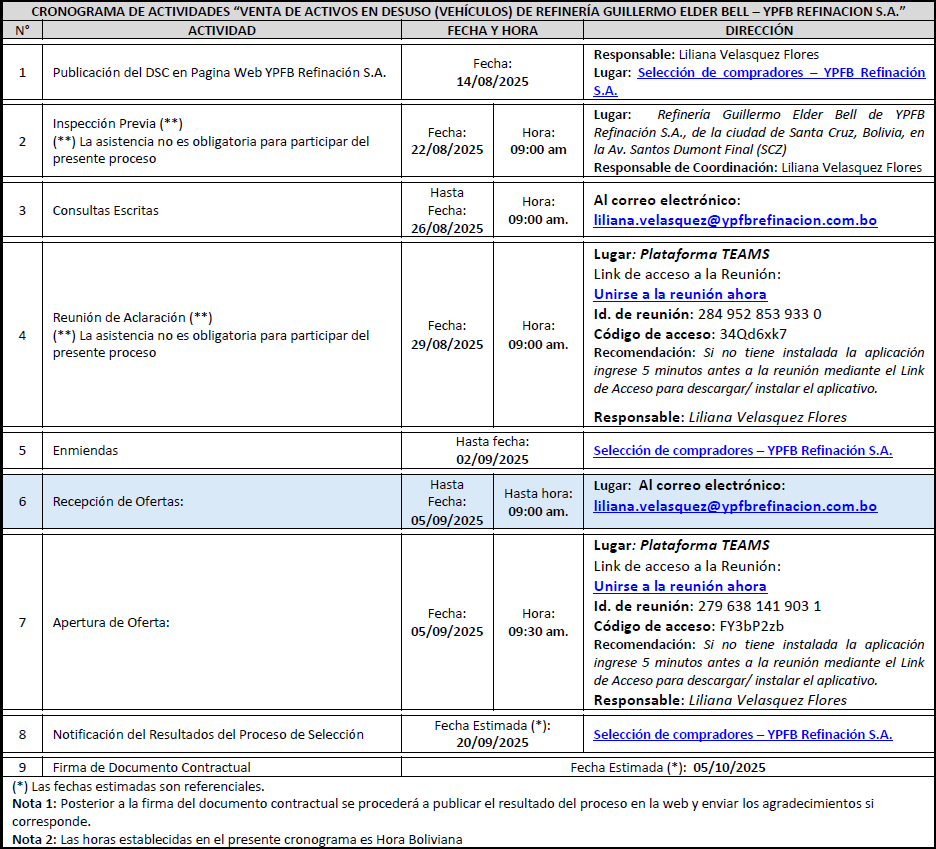
Task: Click the date '26/08/2025'
Action: pos(447,229)
